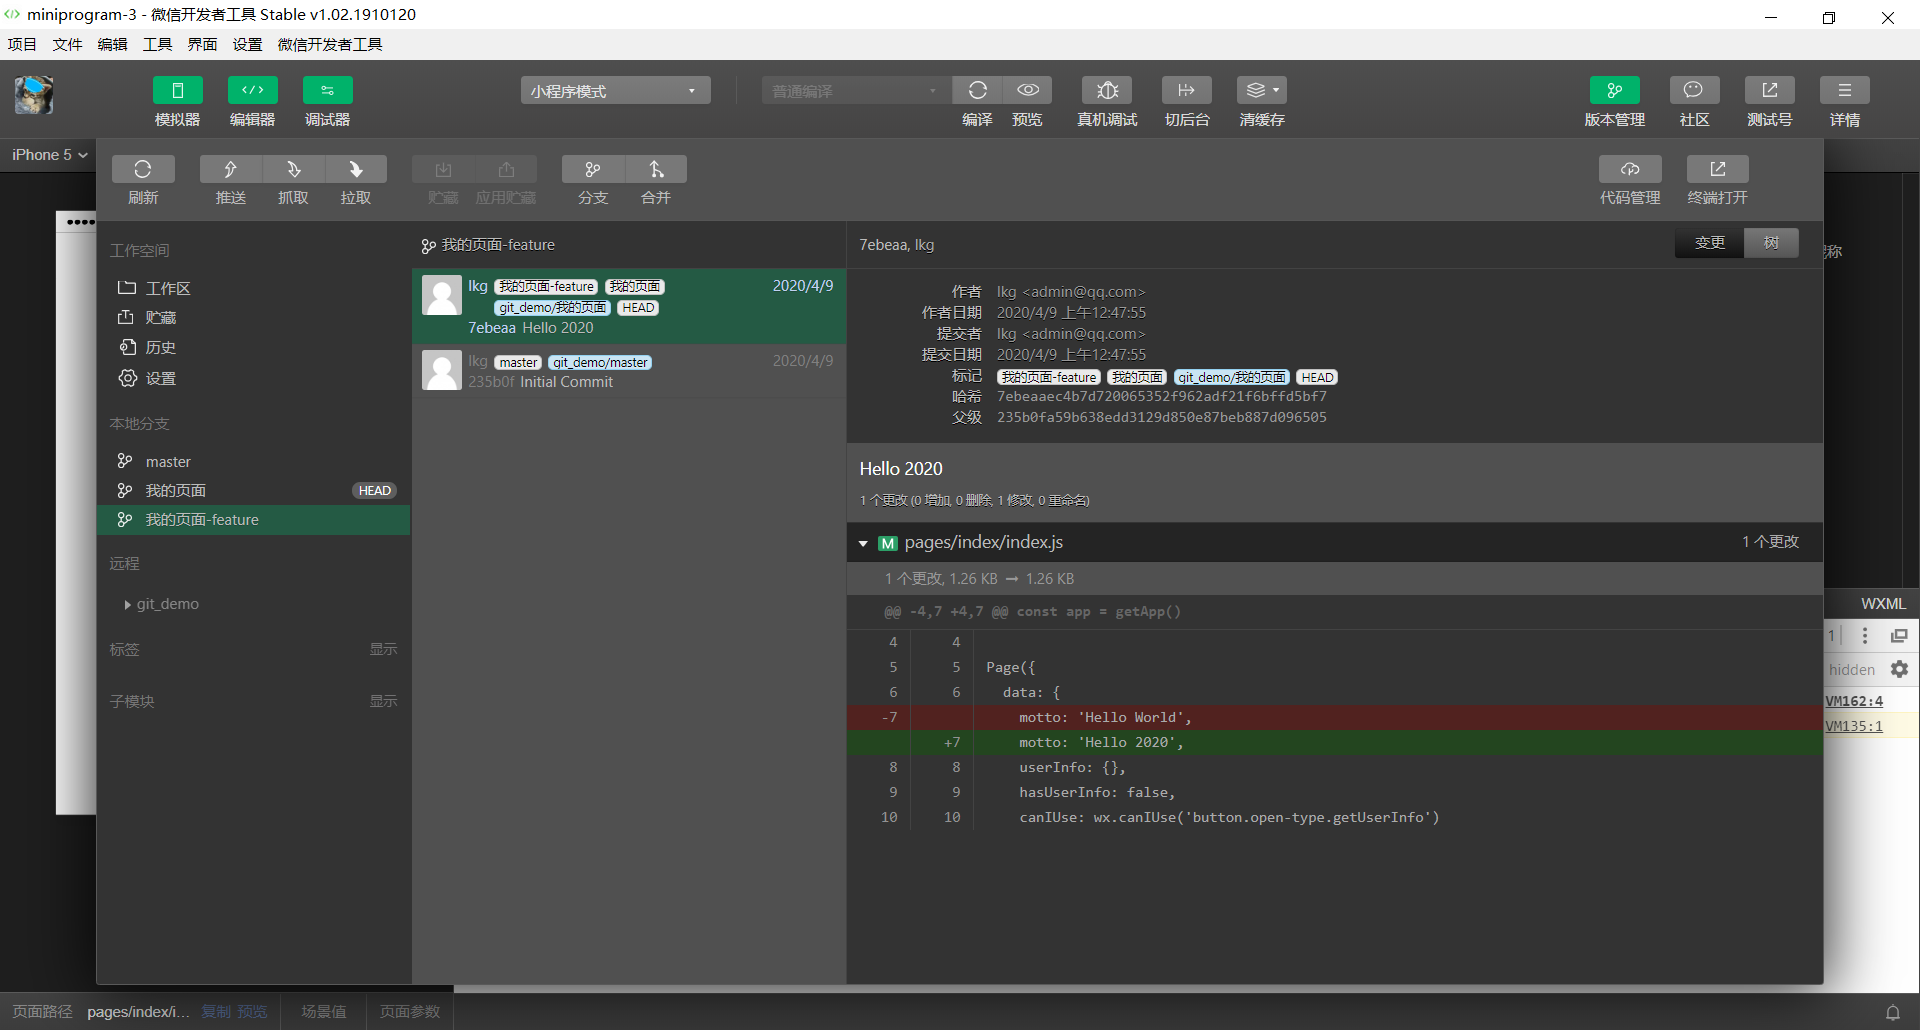Merge branches with 合并 button
The height and width of the screenshot is (1030, 1920).
pos(656,169)
